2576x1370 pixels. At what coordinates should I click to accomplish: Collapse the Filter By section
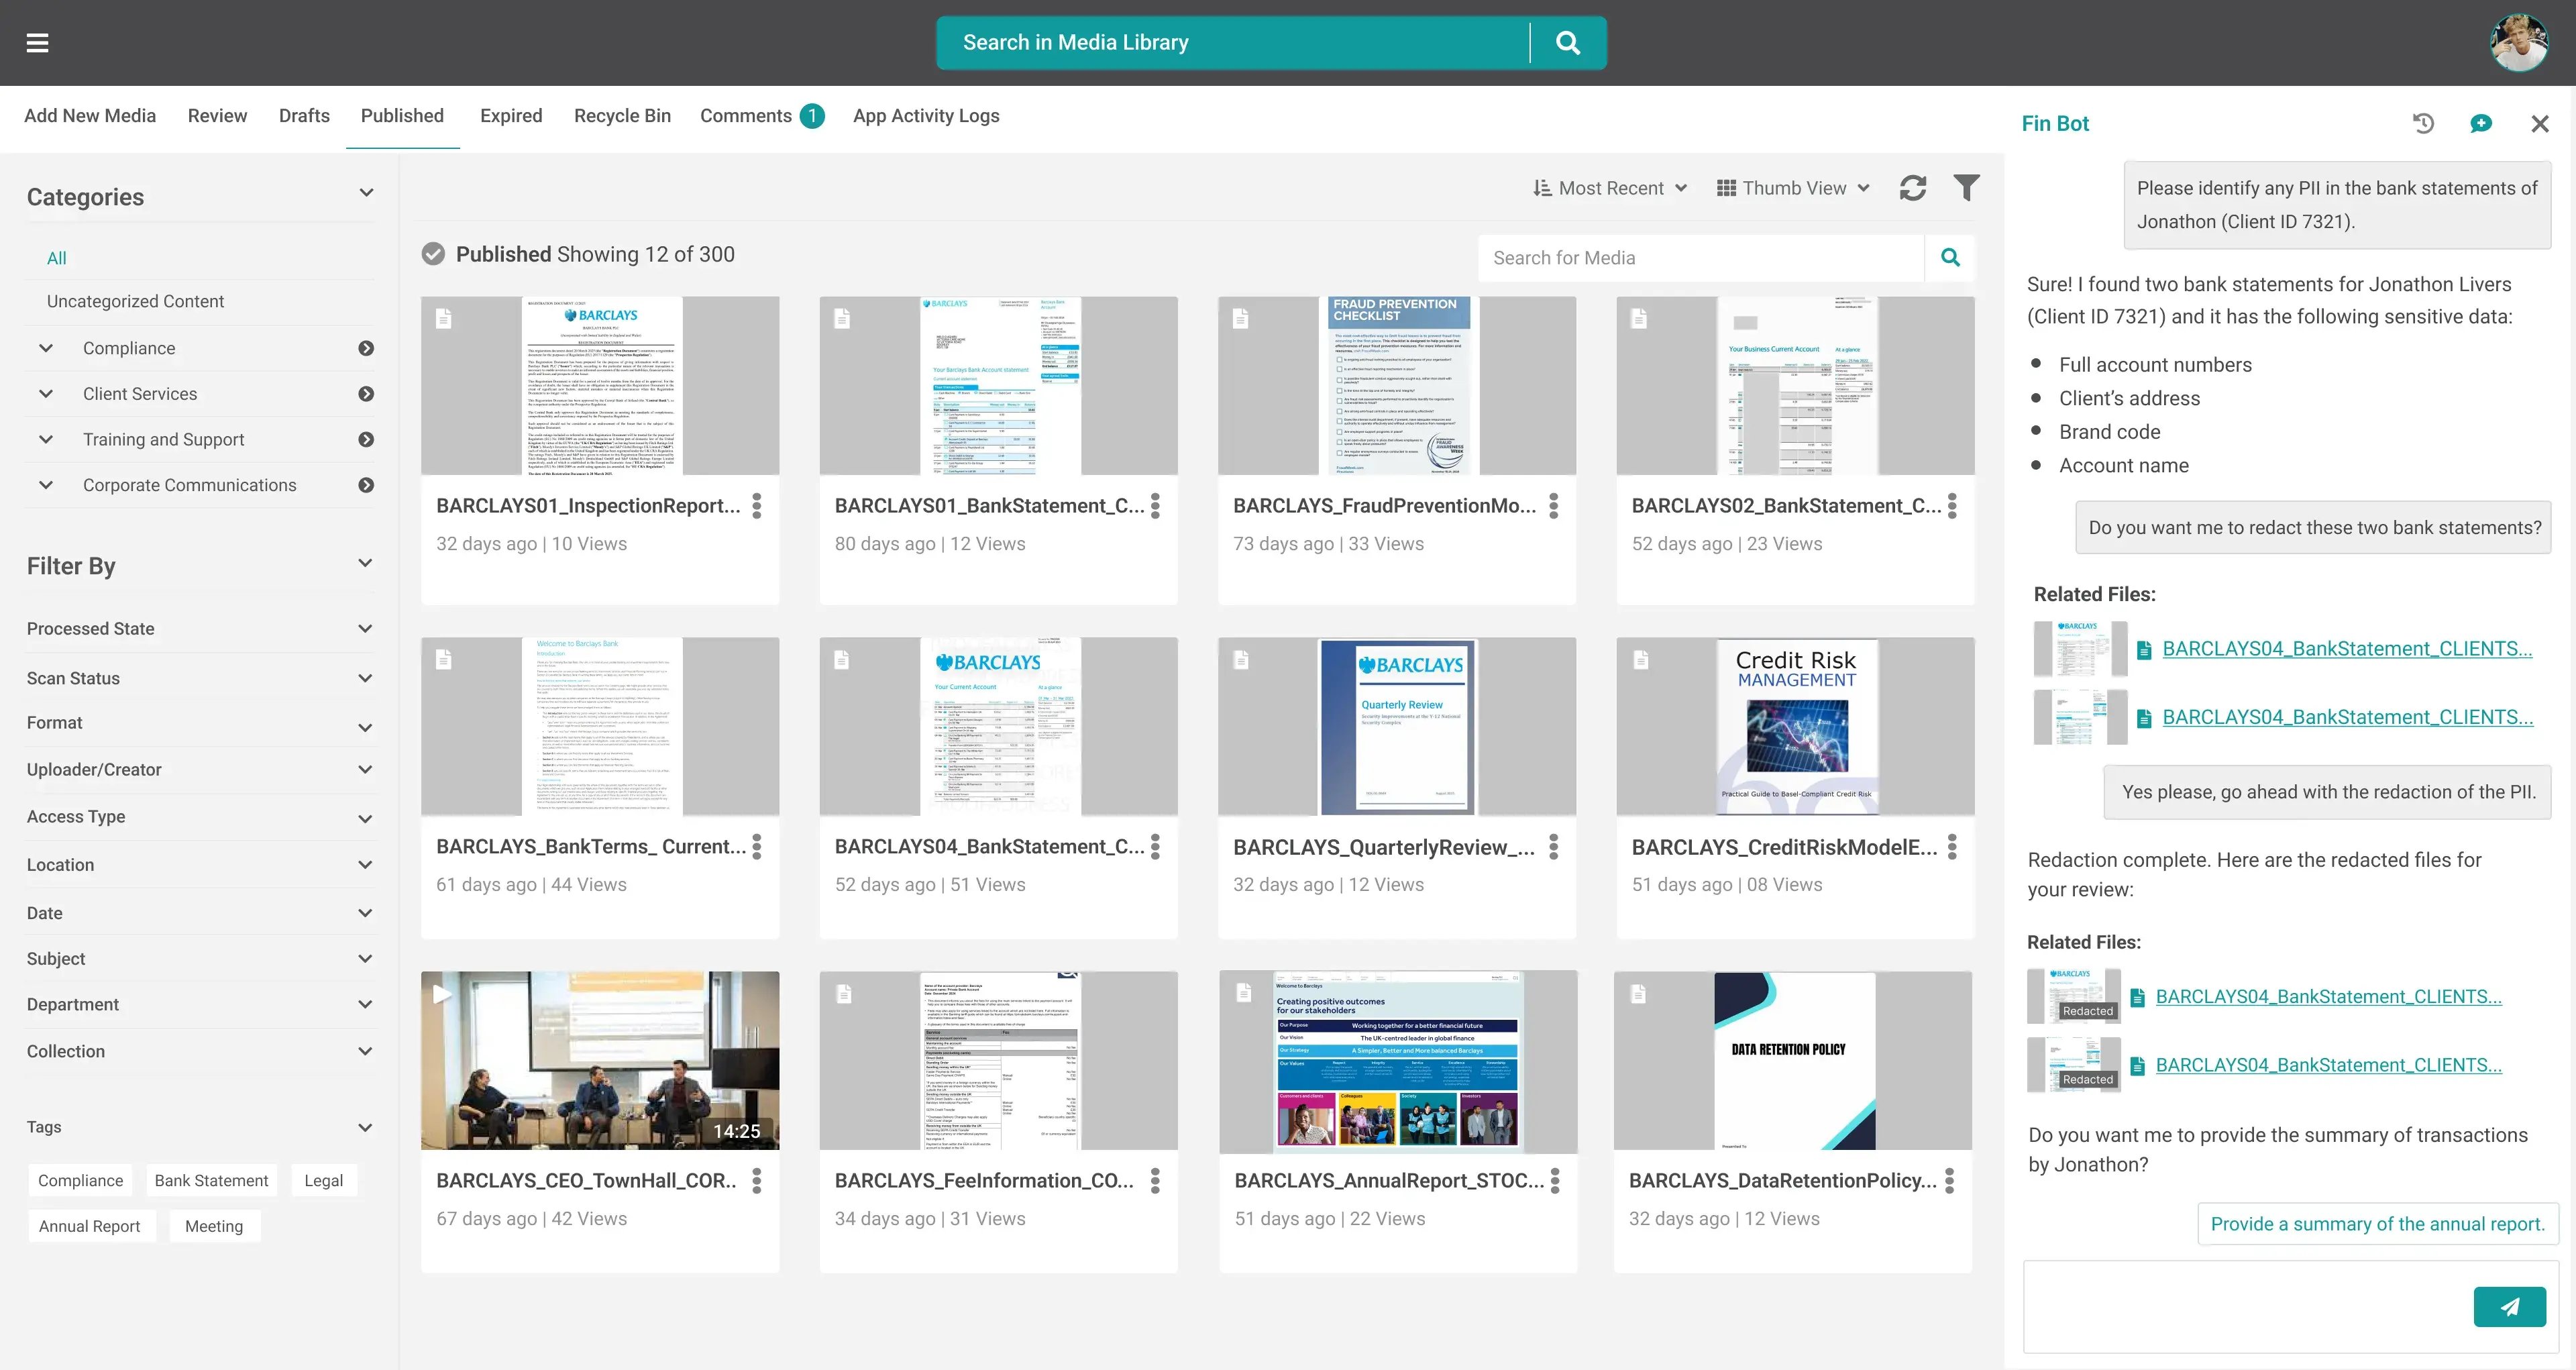[x=366, y=563]
